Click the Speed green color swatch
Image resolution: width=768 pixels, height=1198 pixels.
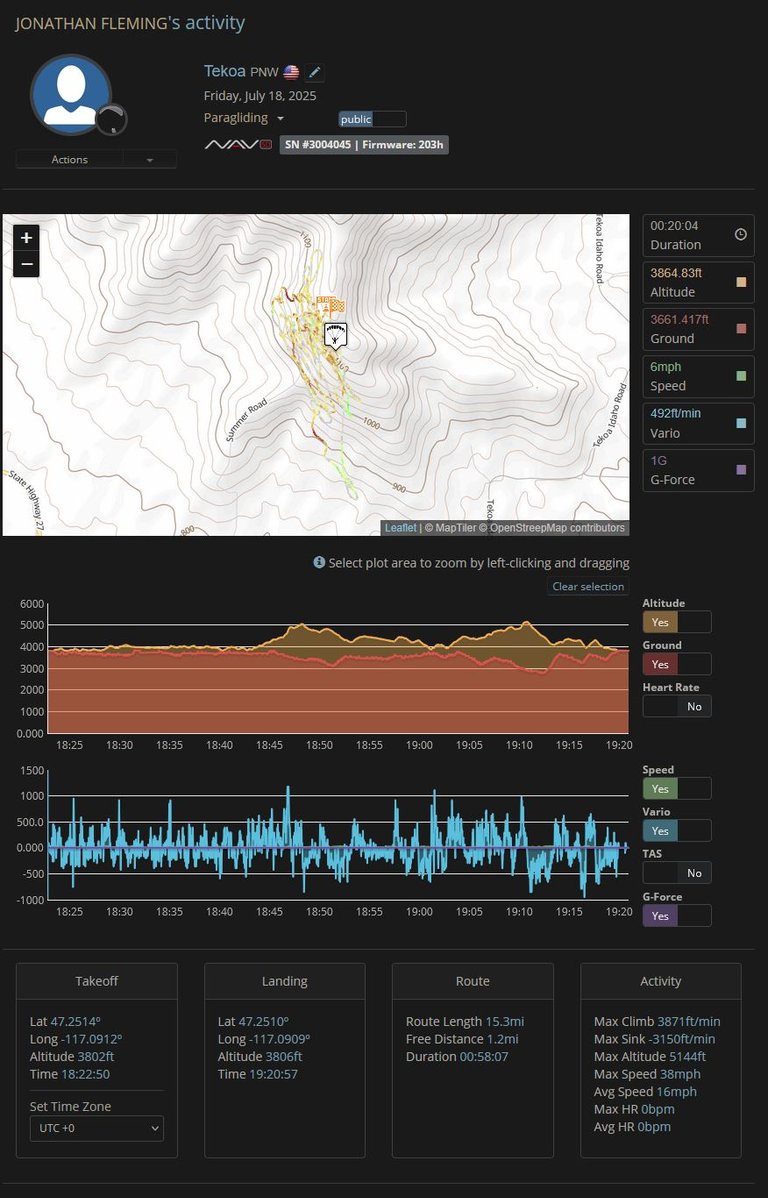tap(740, 376)
